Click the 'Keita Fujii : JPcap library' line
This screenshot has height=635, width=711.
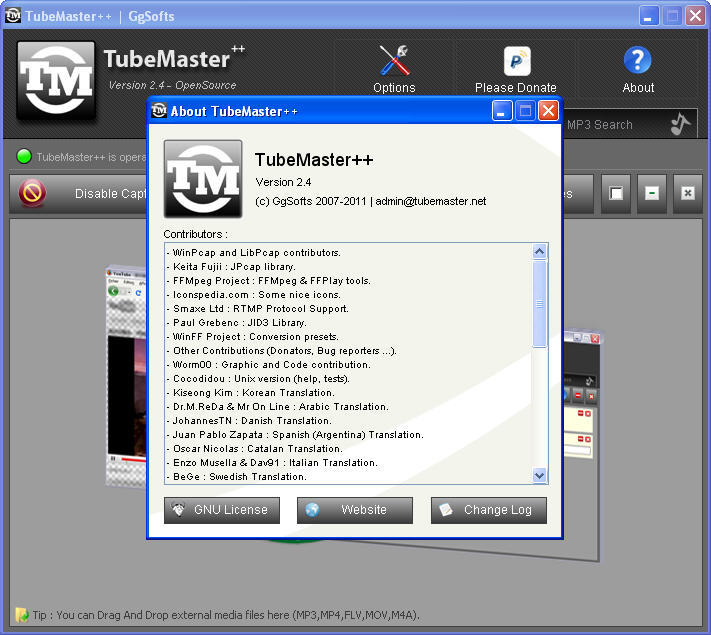231,267
